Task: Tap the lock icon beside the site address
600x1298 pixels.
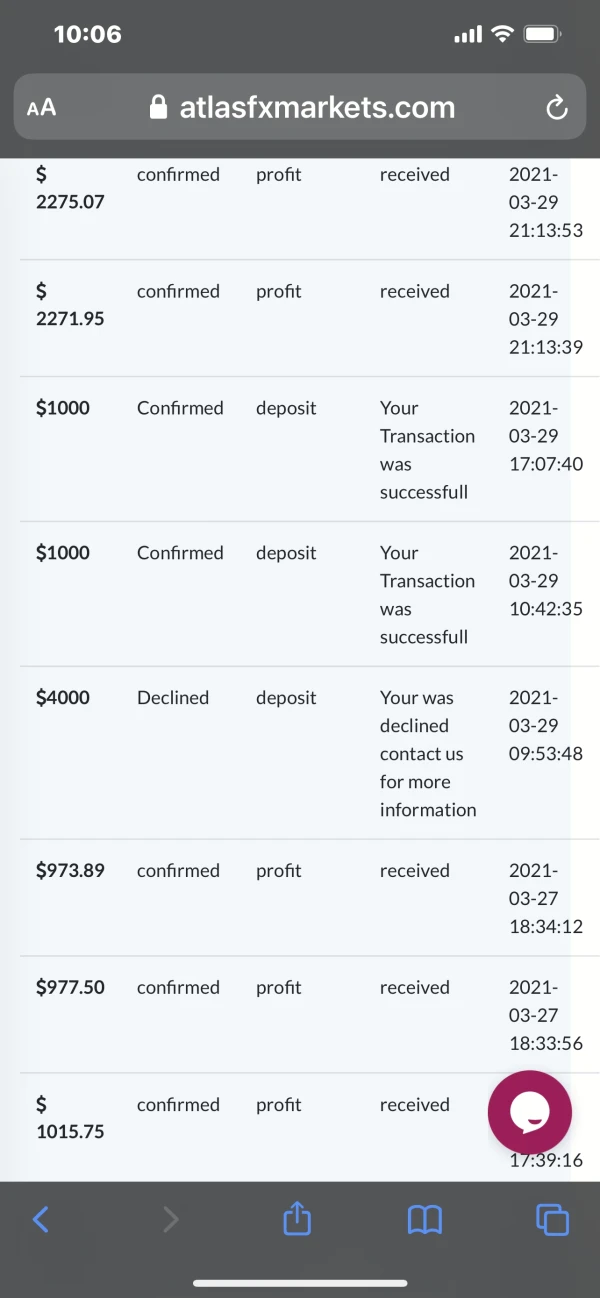Action: tap(158, 108)
